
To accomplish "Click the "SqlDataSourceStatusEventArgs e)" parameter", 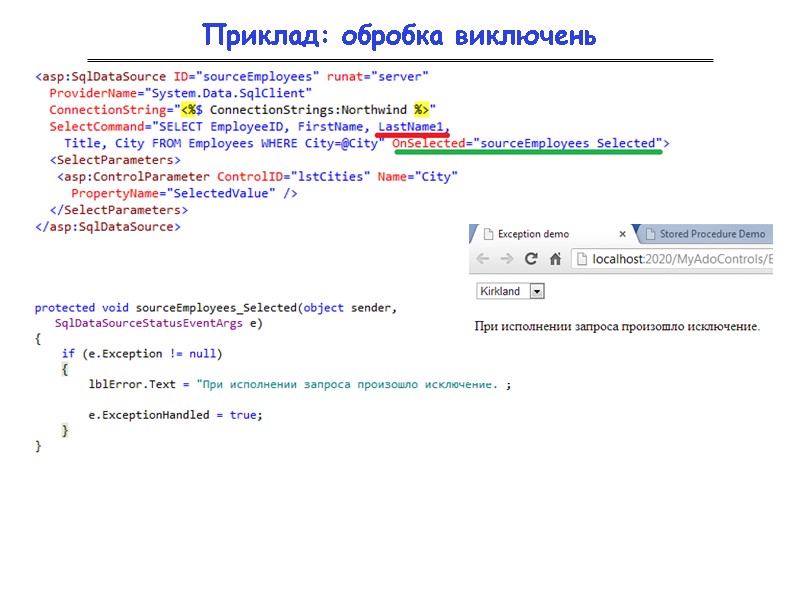I will point(159,323).
